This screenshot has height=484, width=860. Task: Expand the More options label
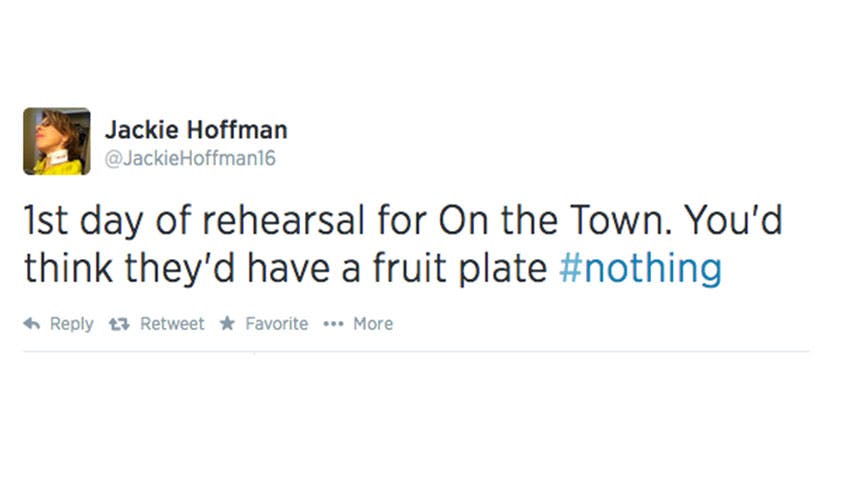click(373, 324)
